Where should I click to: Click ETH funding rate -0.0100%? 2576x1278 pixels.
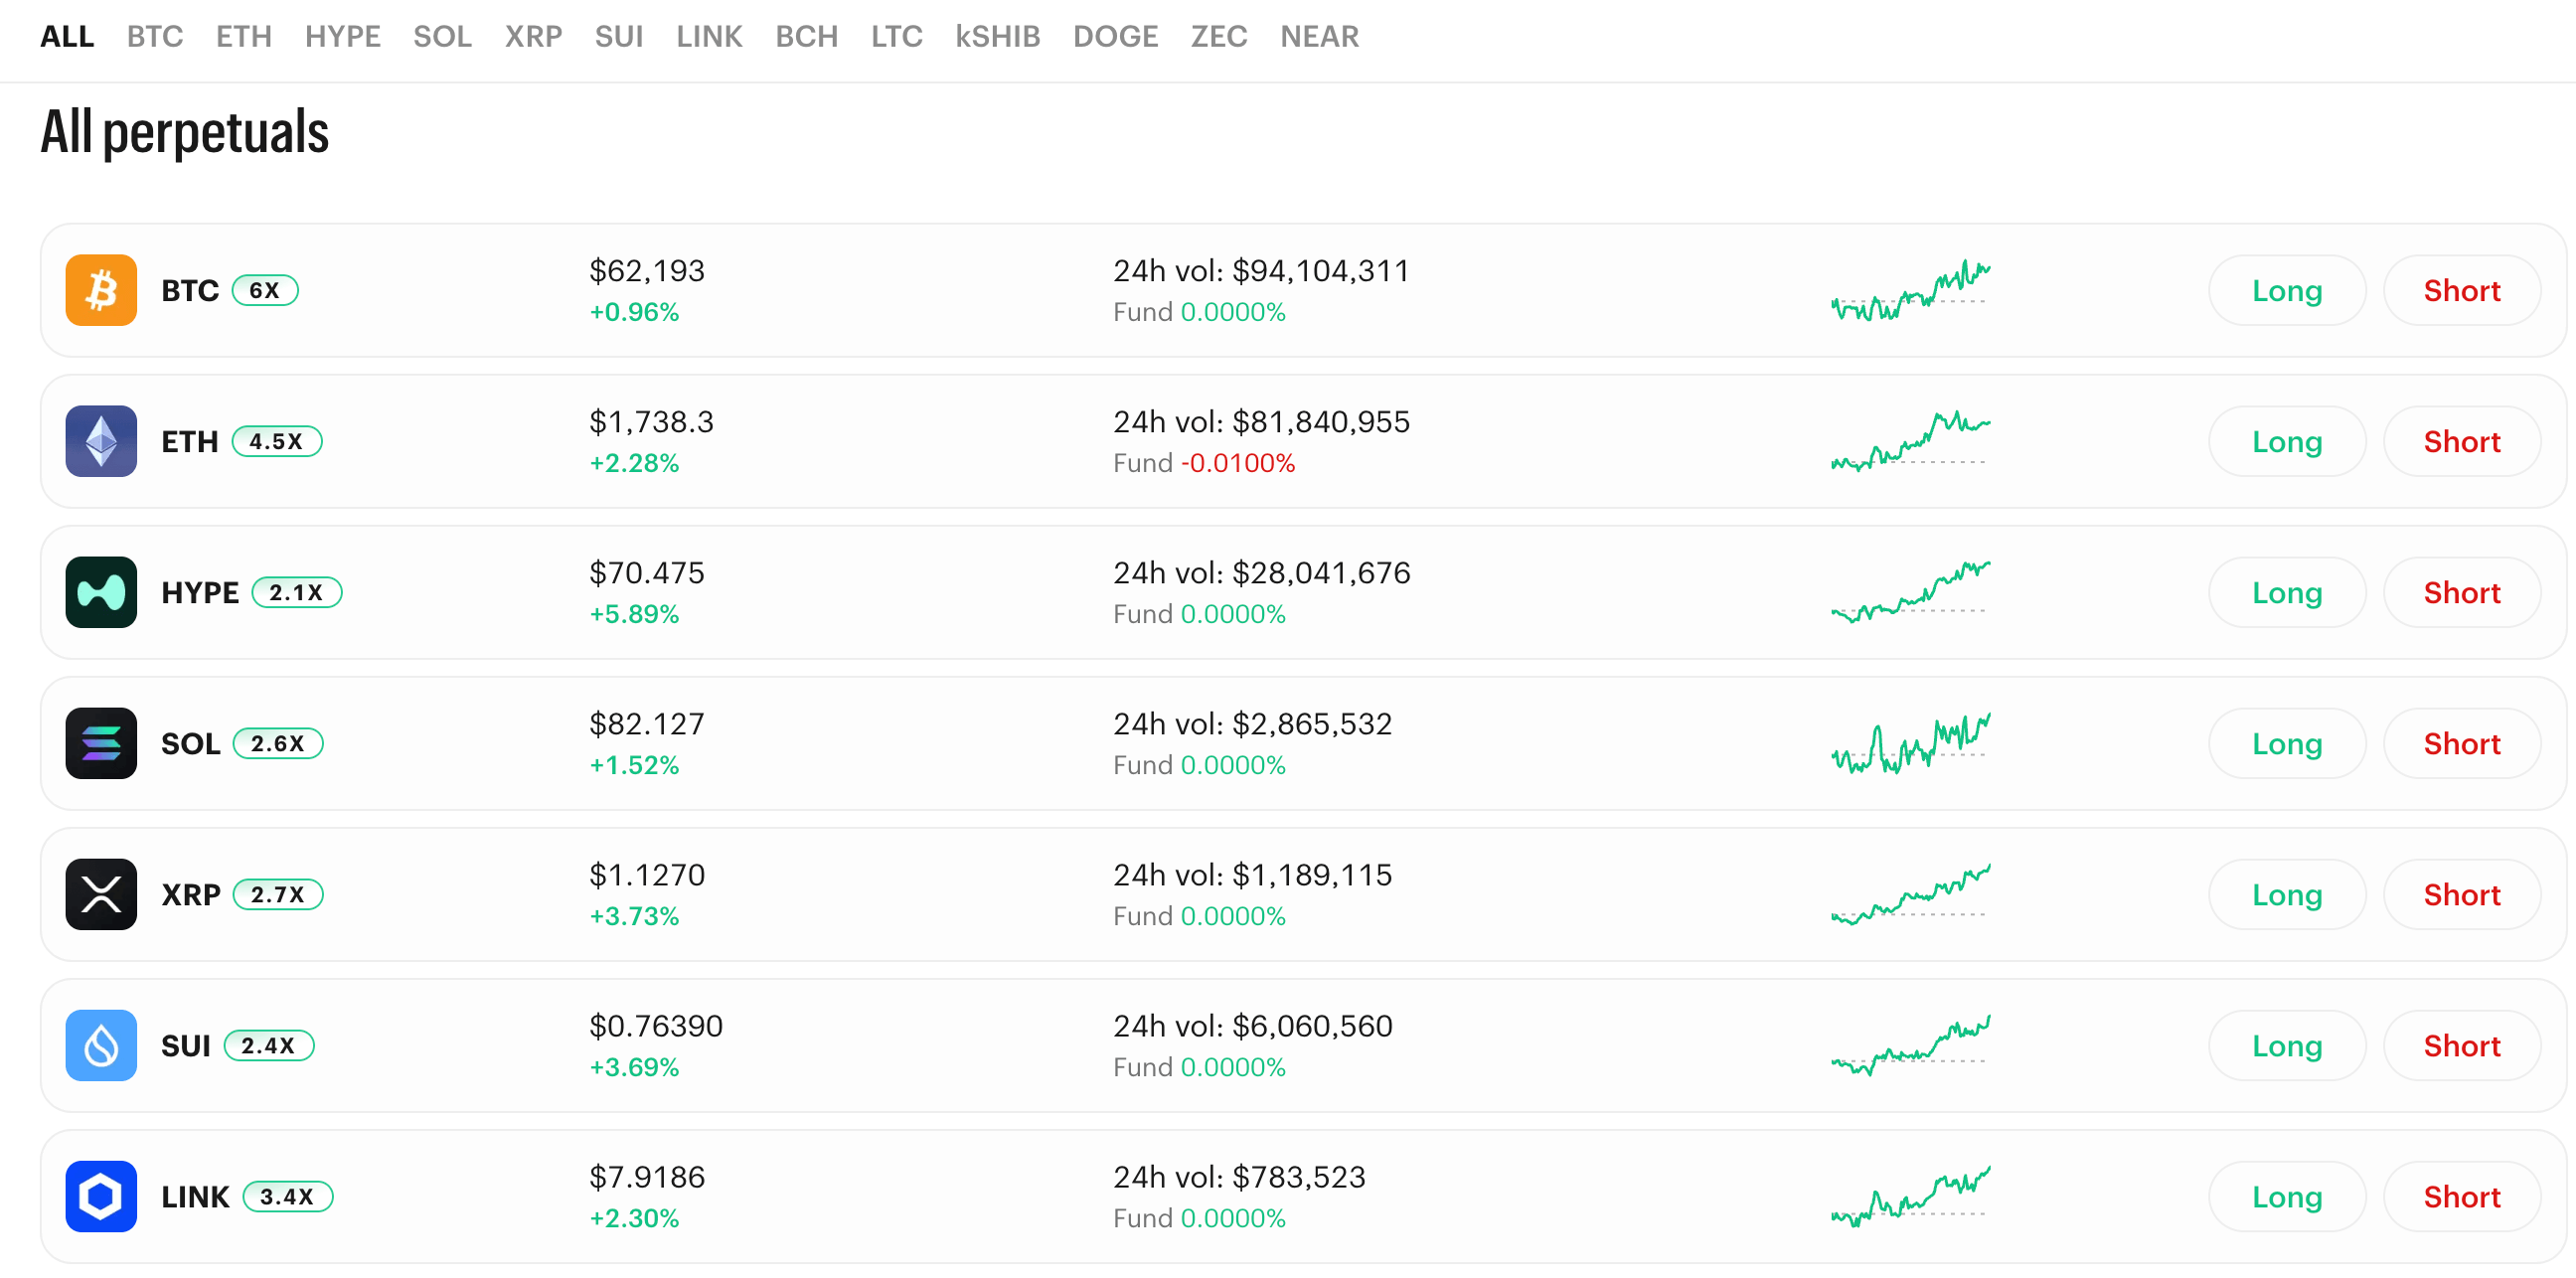(x=1238, y=463)
